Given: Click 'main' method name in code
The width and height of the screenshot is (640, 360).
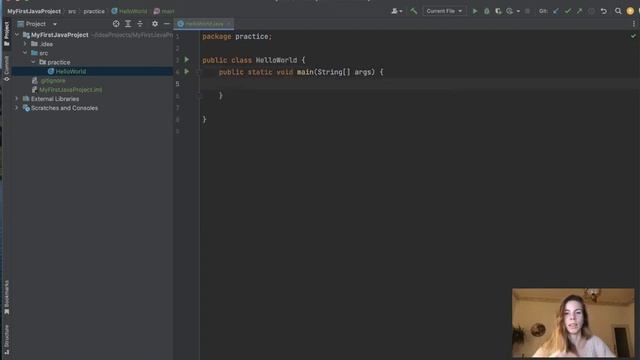Looking at the screenshot, I should coord(305,72).
